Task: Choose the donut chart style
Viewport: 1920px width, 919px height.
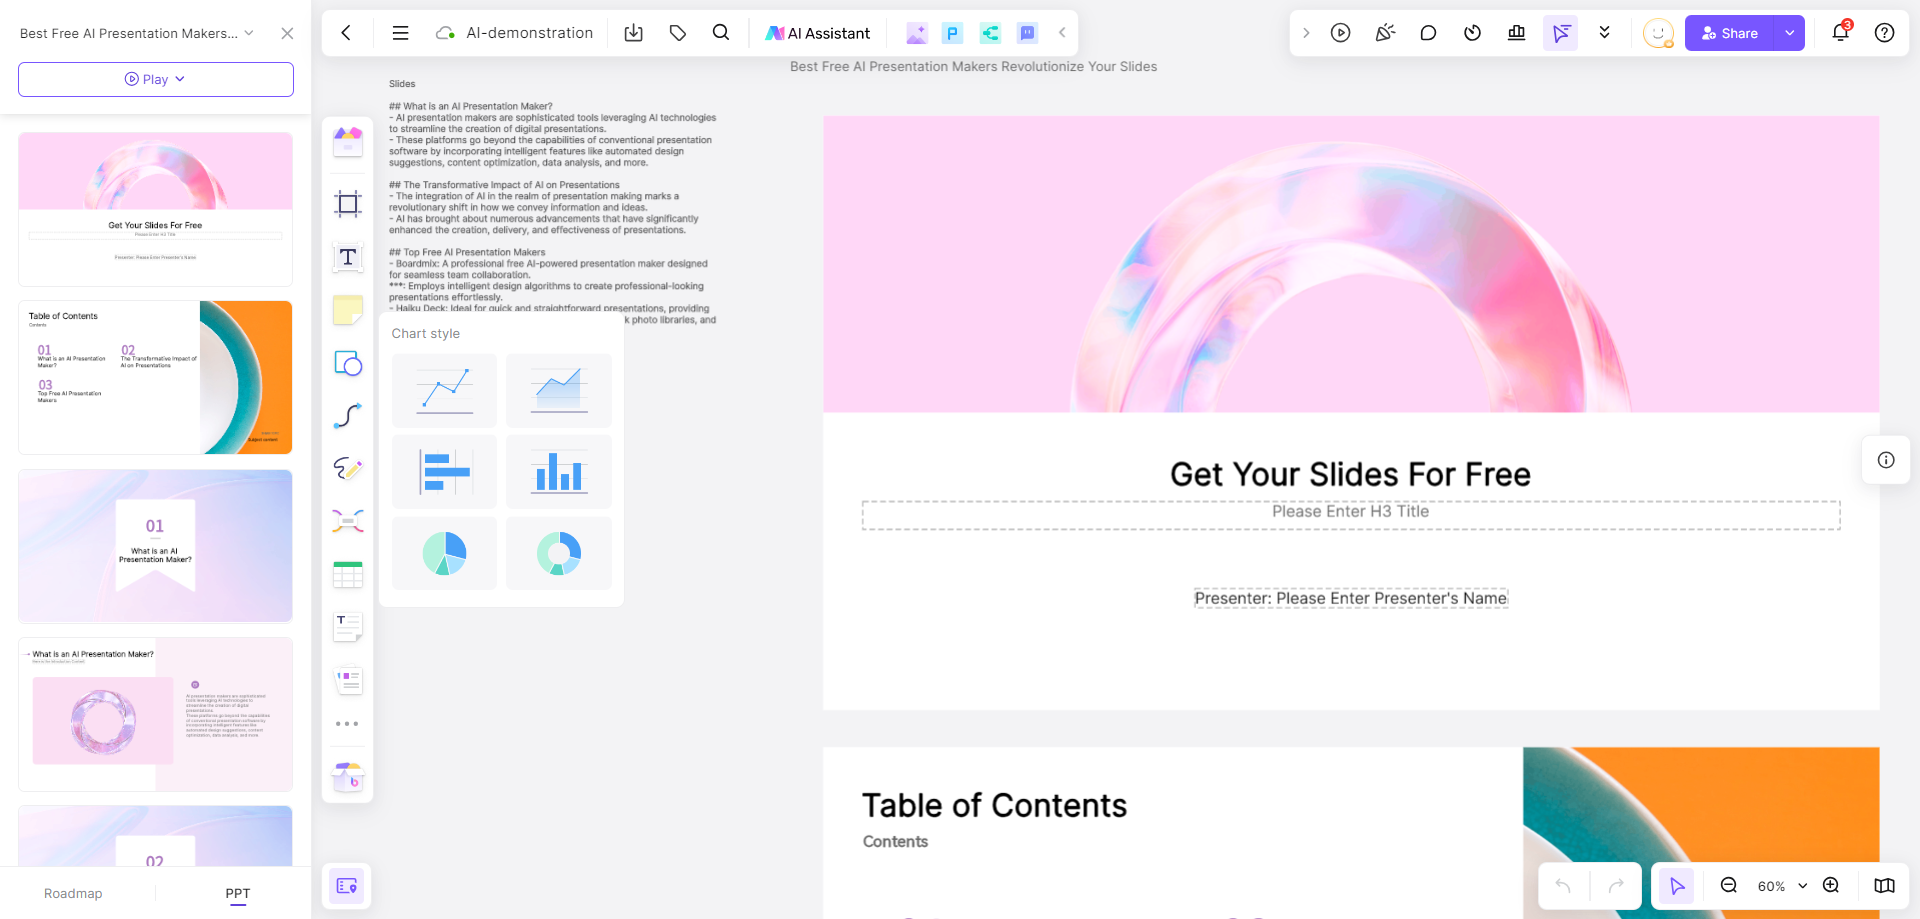Action: [x=559, y=553]
